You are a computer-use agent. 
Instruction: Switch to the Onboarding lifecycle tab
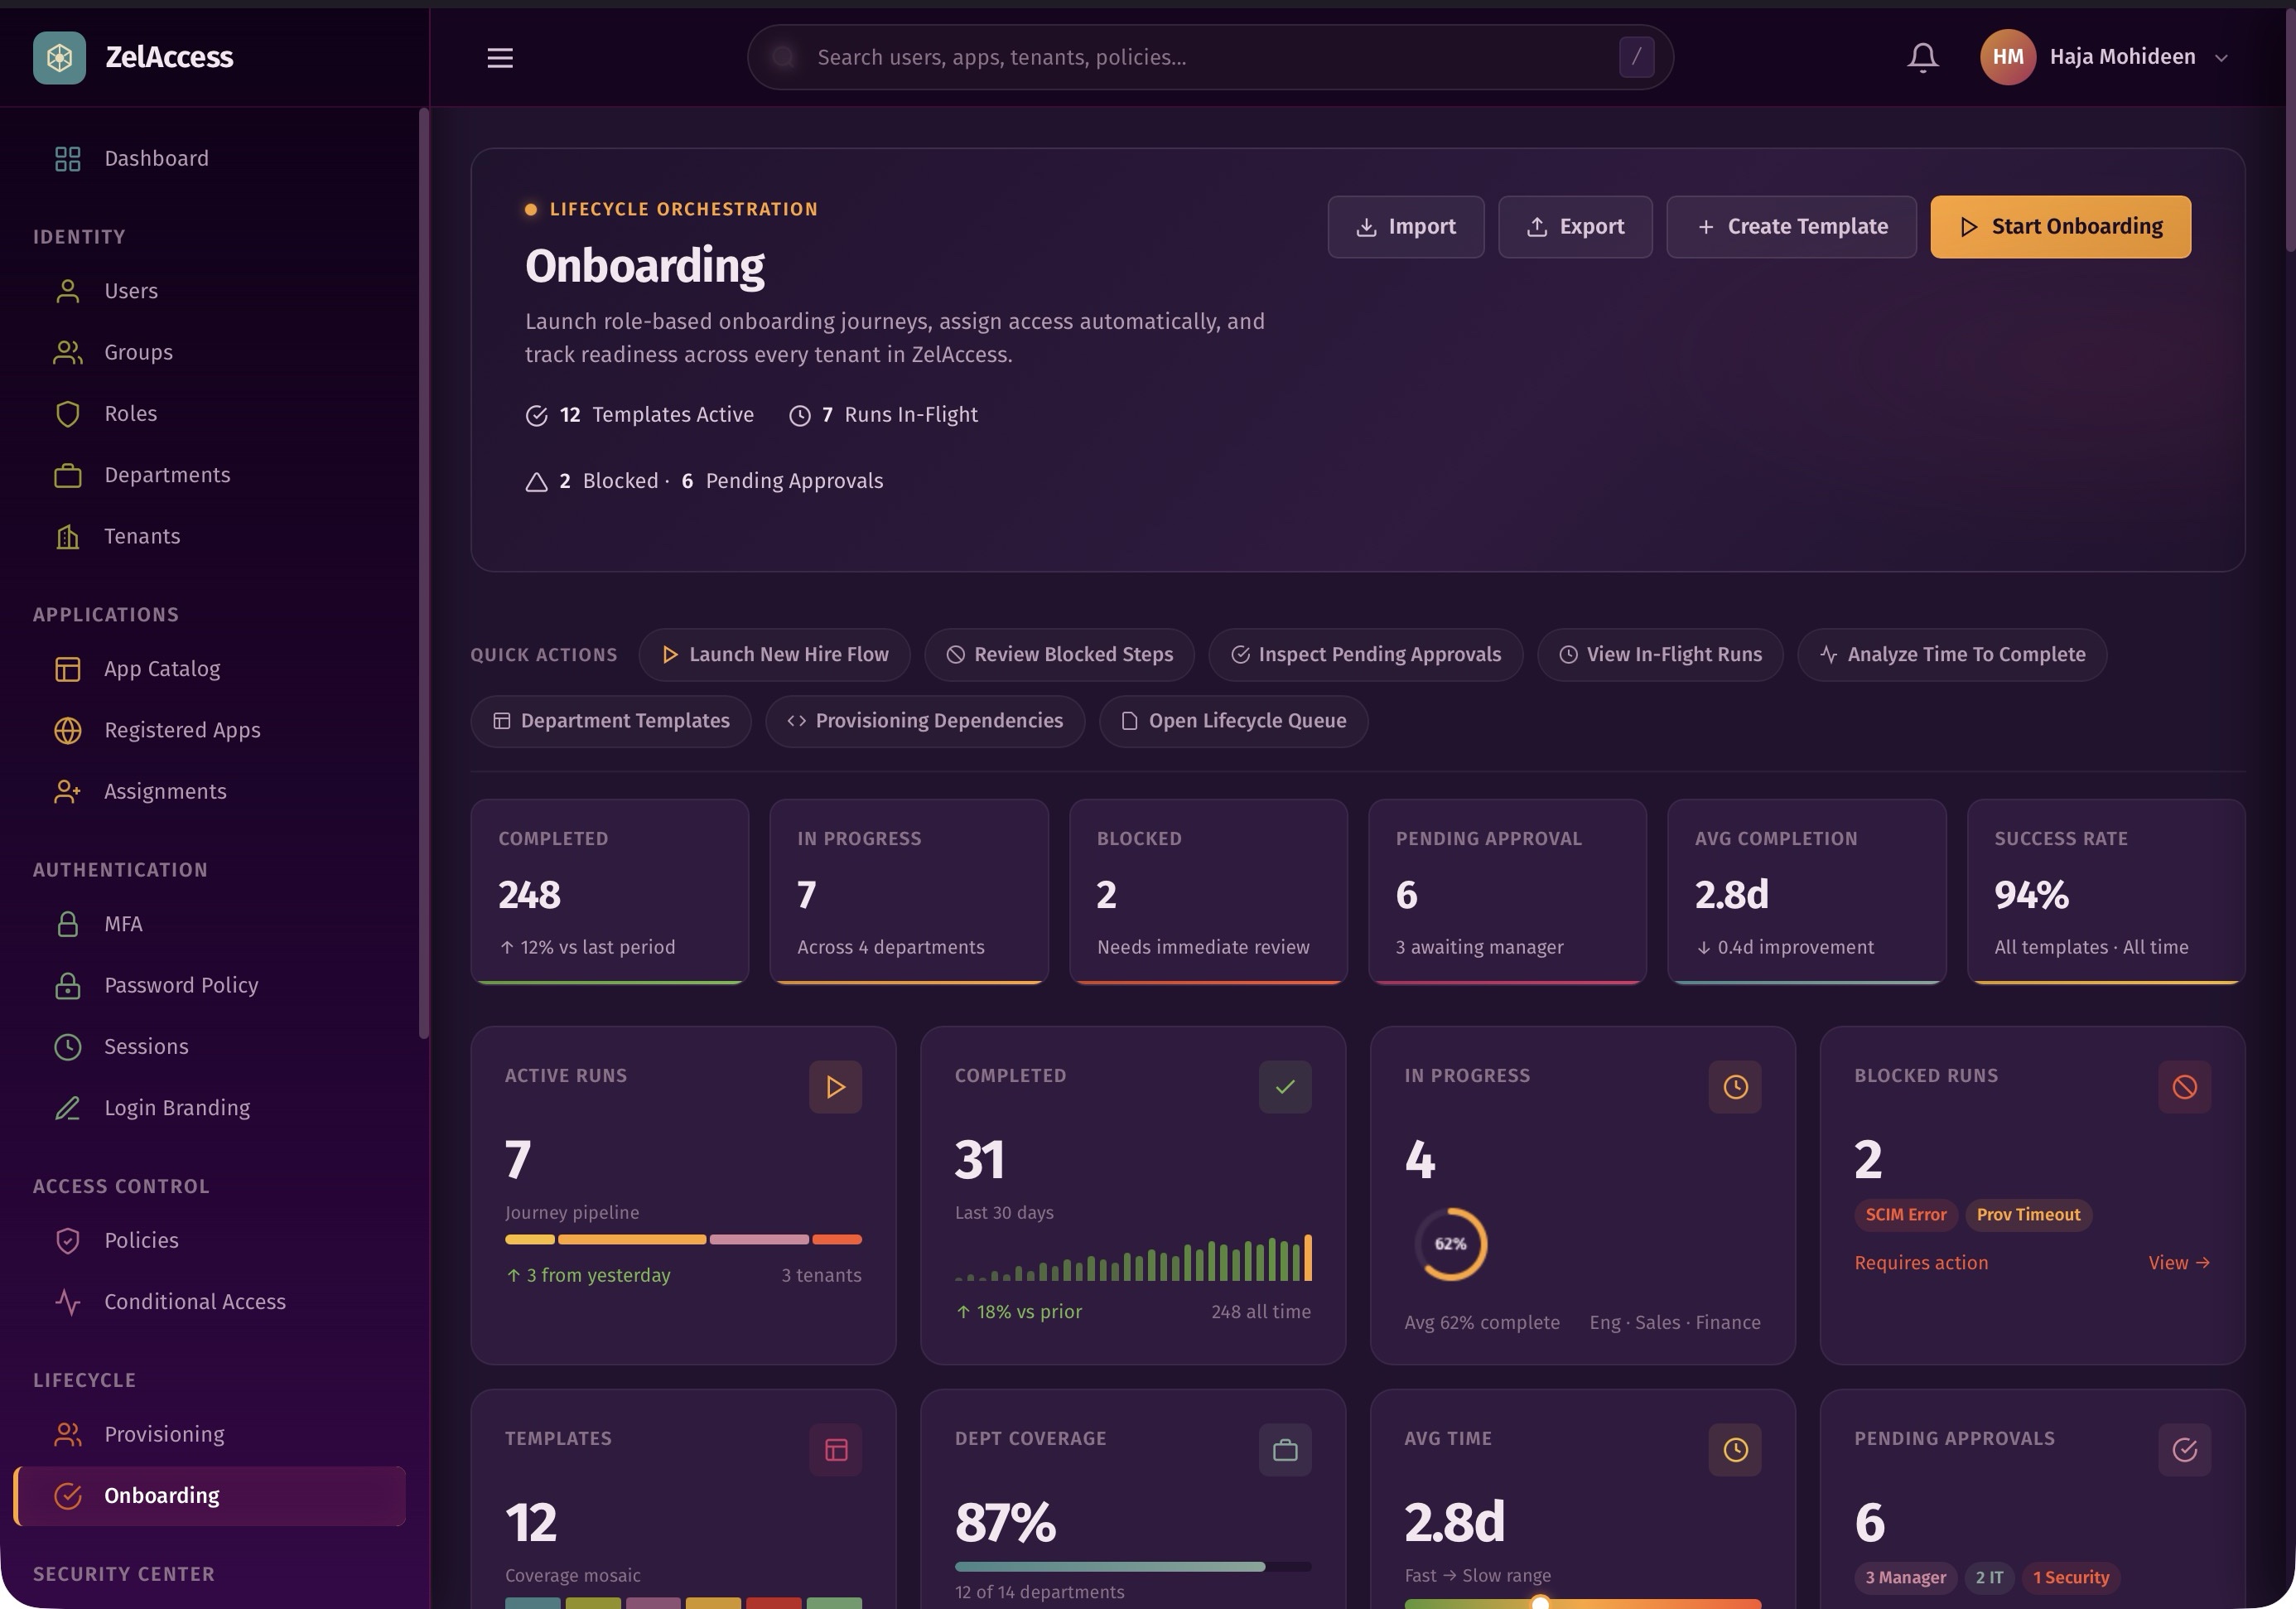161,1495
